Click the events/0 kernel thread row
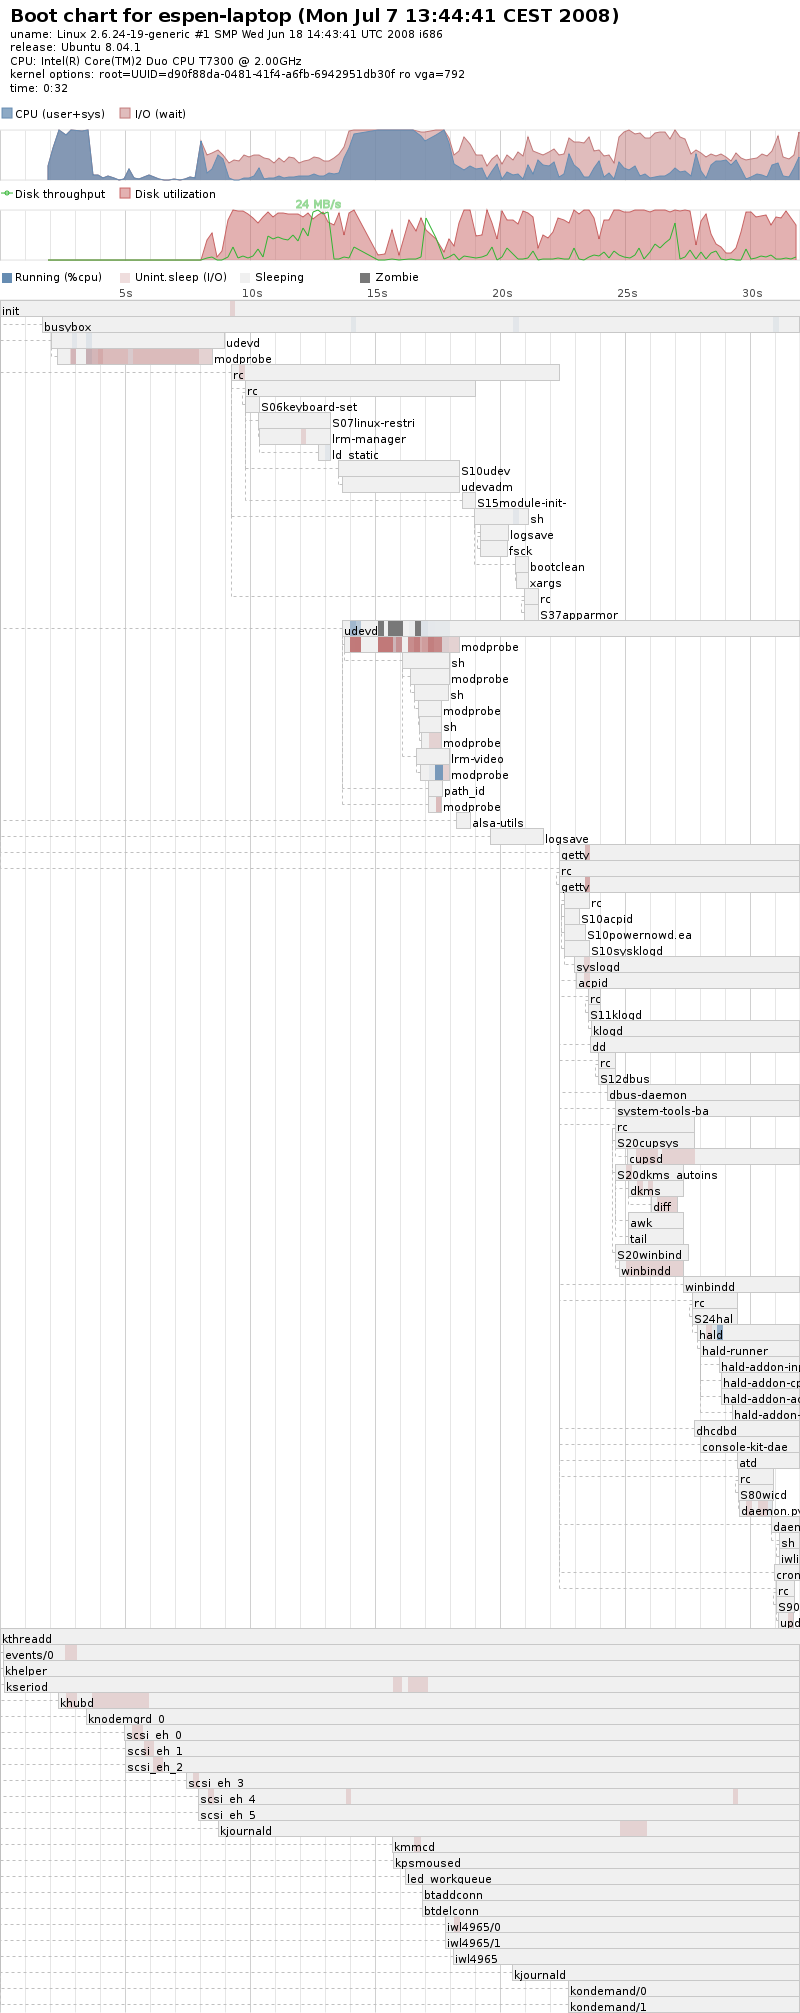This screenshot has height=2013, width=800. 401,1653
